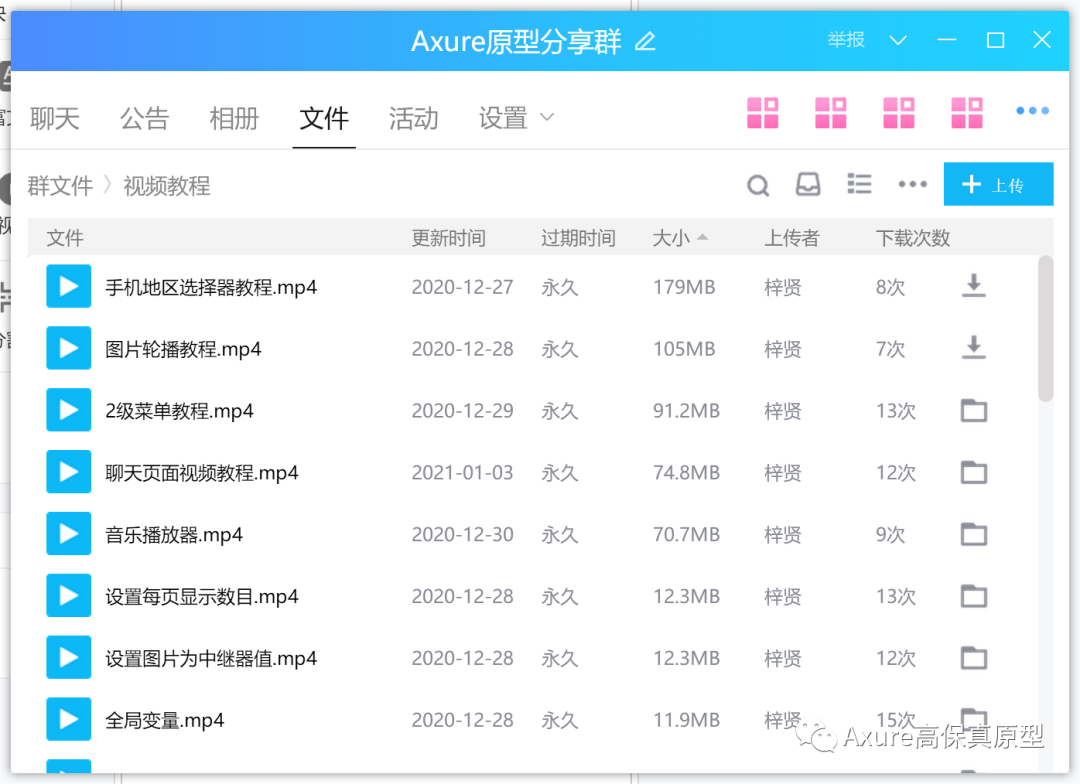Viewport: 1080px width, 784px height.
Task: Download 图片轮播教程.mp4
Action: point(973,348)
